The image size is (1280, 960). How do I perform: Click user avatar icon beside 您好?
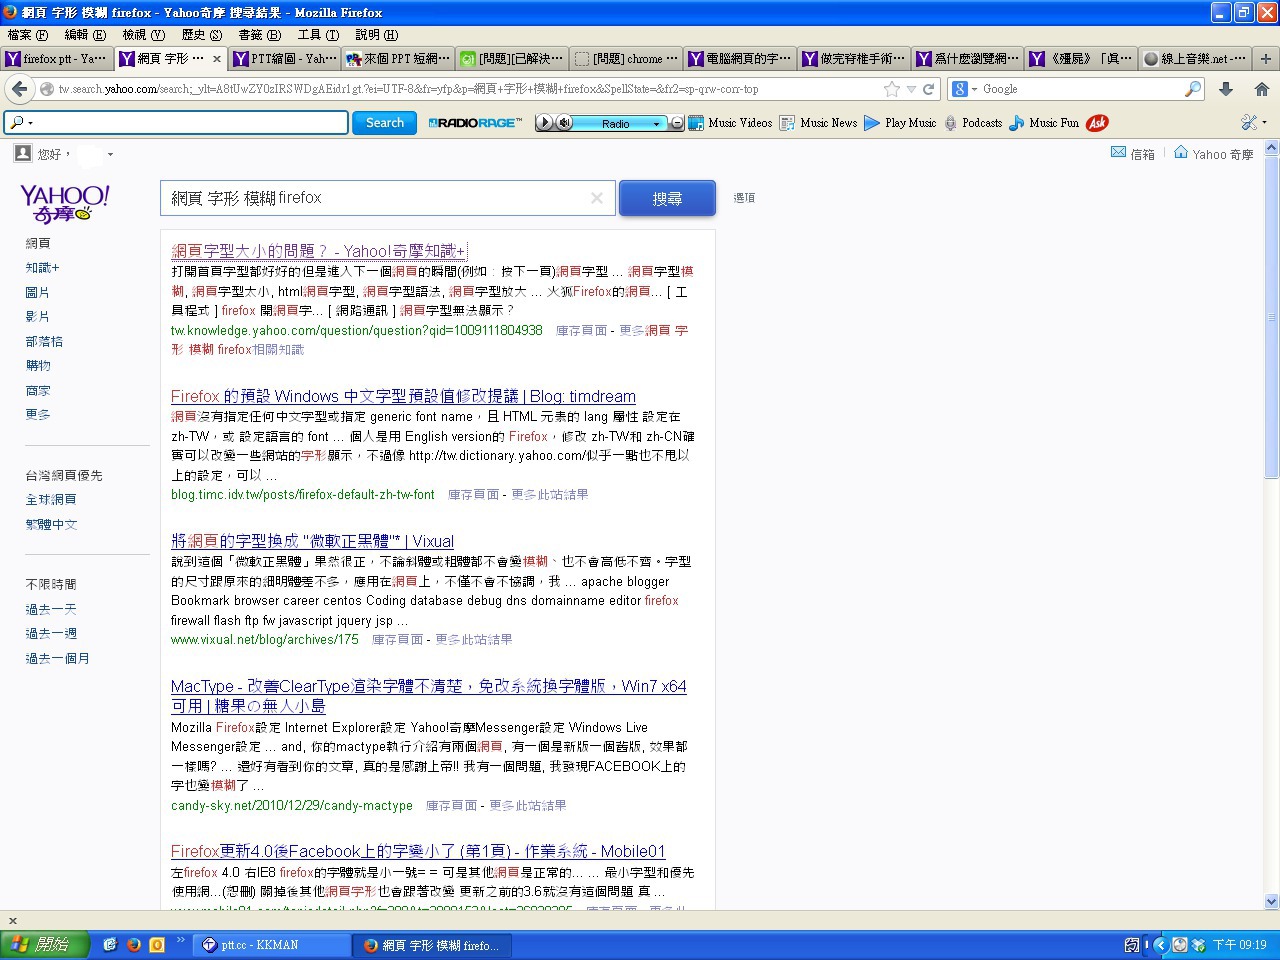pos(23,153)
